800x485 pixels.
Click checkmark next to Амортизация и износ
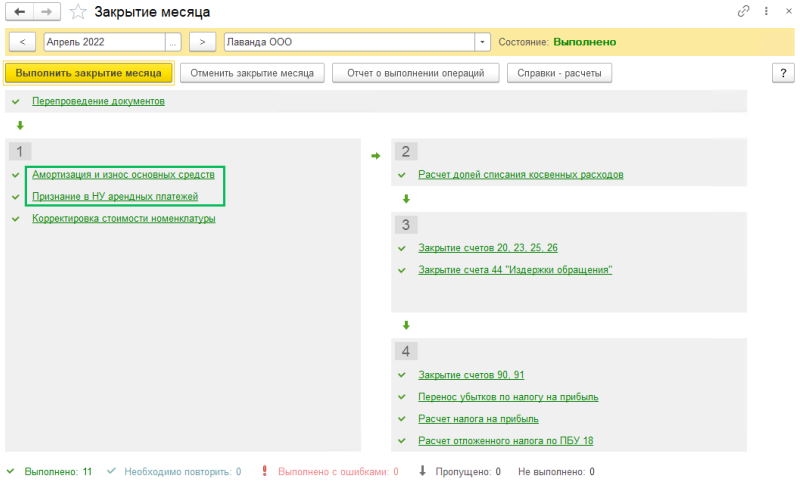point(16,175)
